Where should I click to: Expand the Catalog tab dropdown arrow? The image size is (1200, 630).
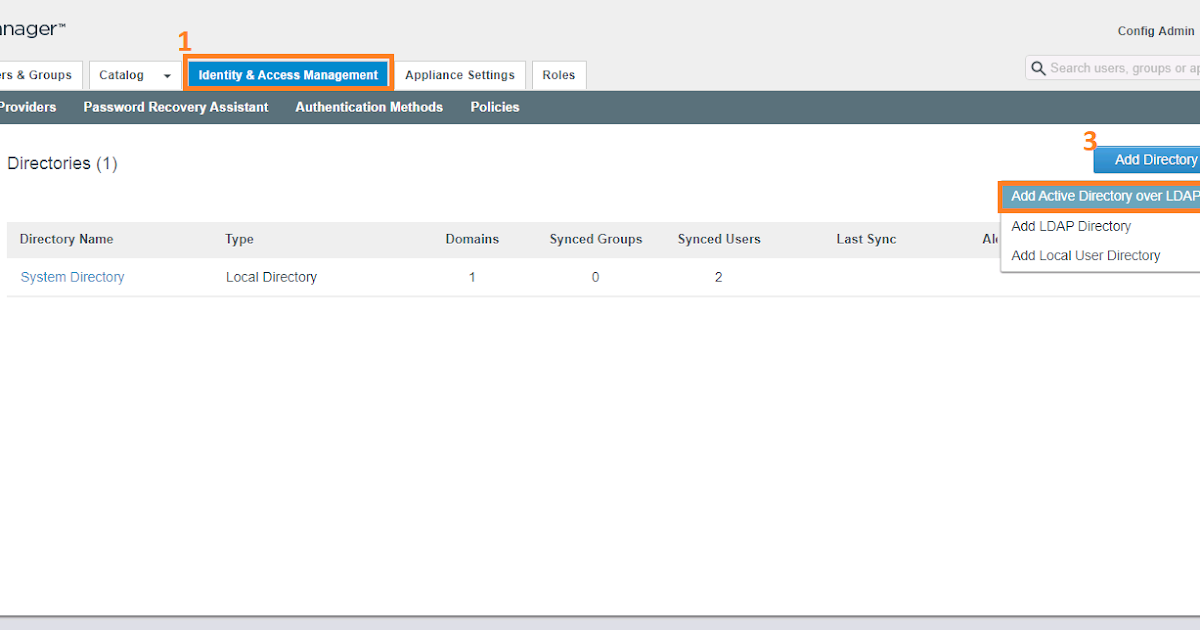(165, 74)
